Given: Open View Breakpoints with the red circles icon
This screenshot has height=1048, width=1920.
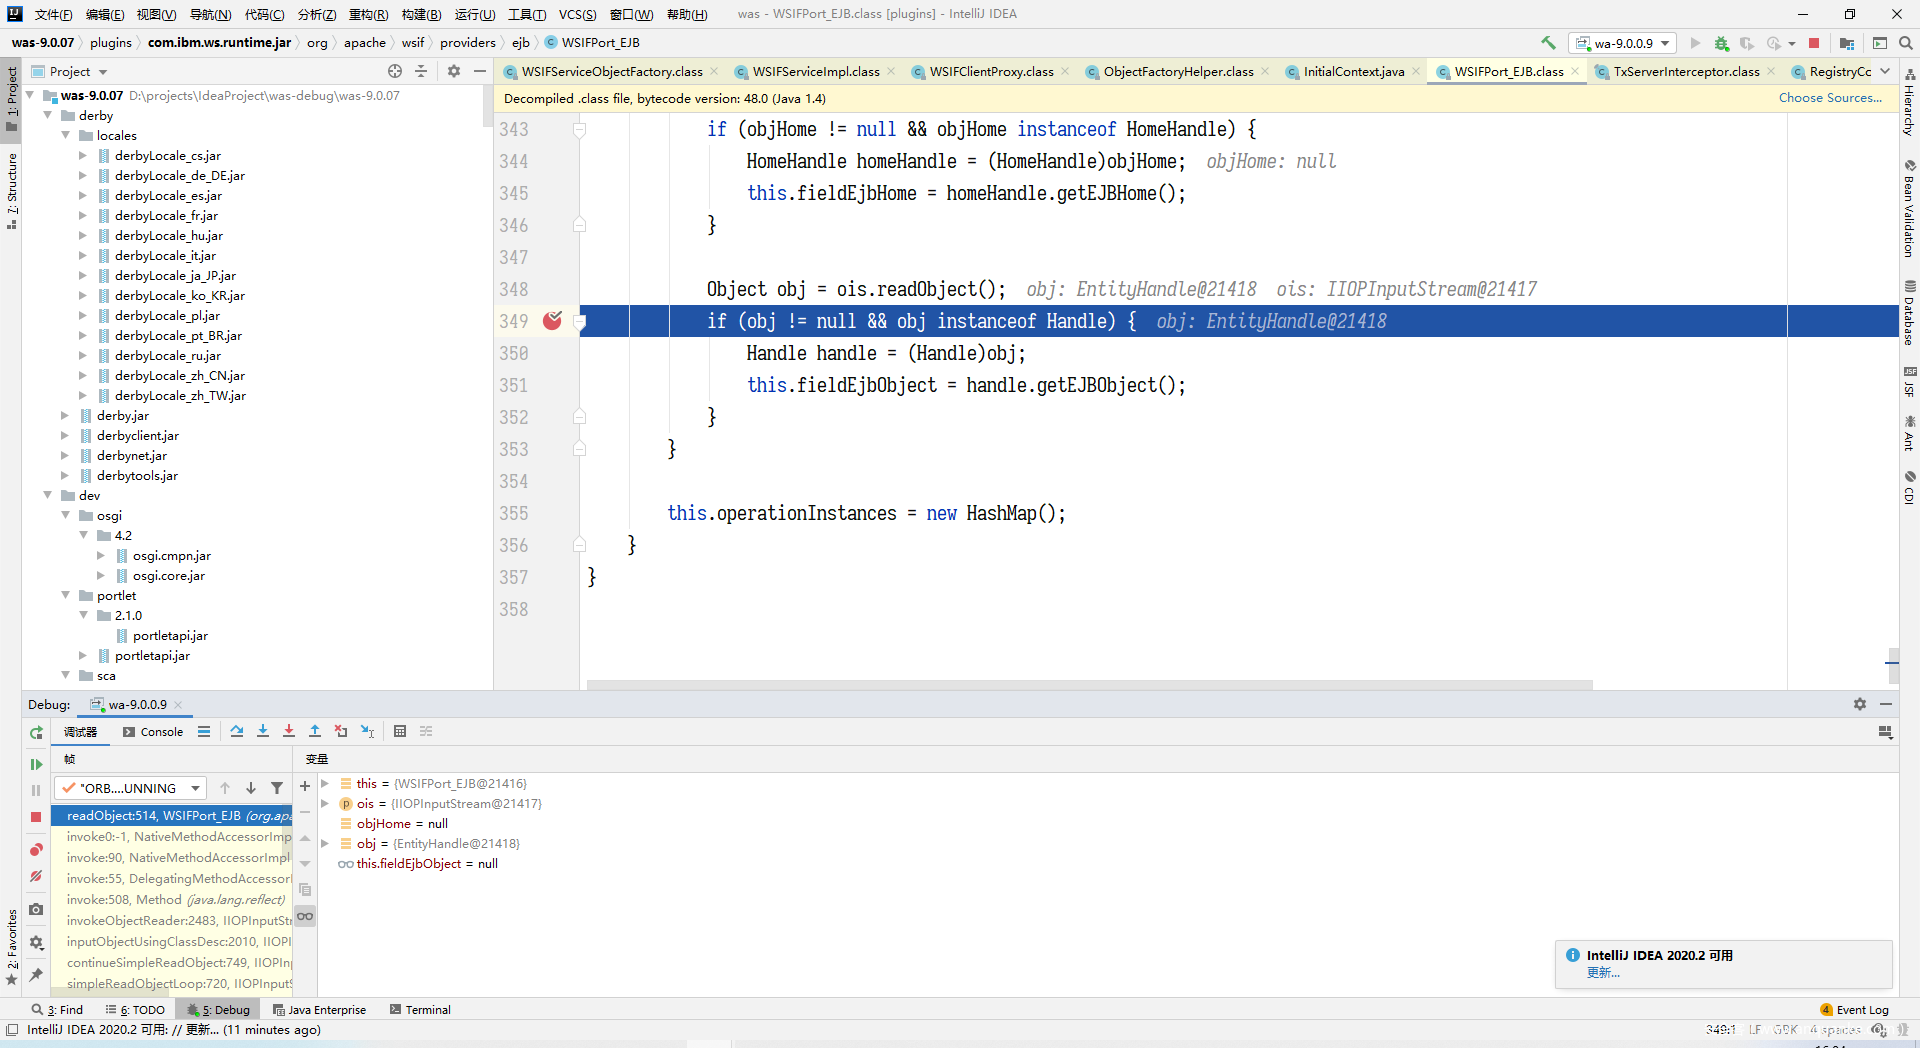Looking at the screenshot, I should (x=36, y=850).
